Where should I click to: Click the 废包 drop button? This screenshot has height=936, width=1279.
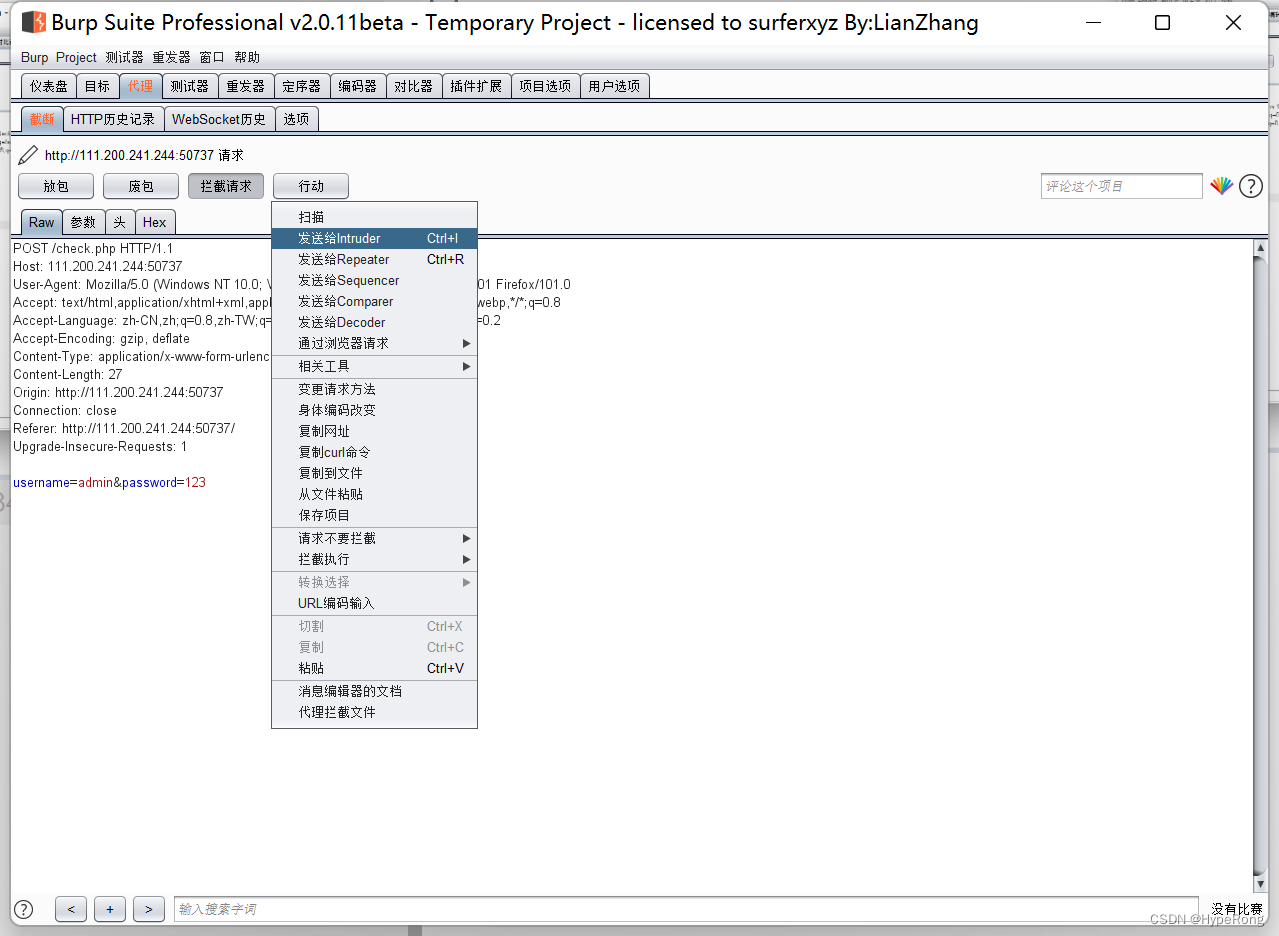click(141, 186)
